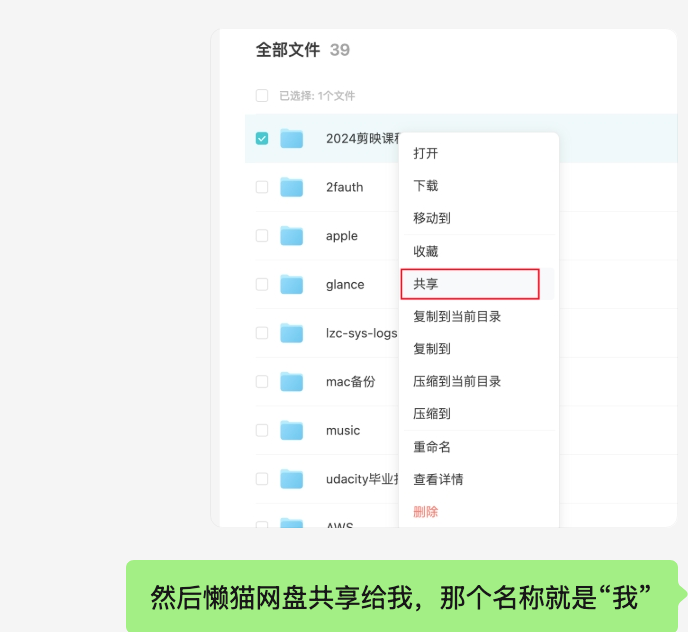This screenshot has height=632, width=688.
Task: Enable the mac备份 folder checkbox
Action: click(x=262, y=382)
